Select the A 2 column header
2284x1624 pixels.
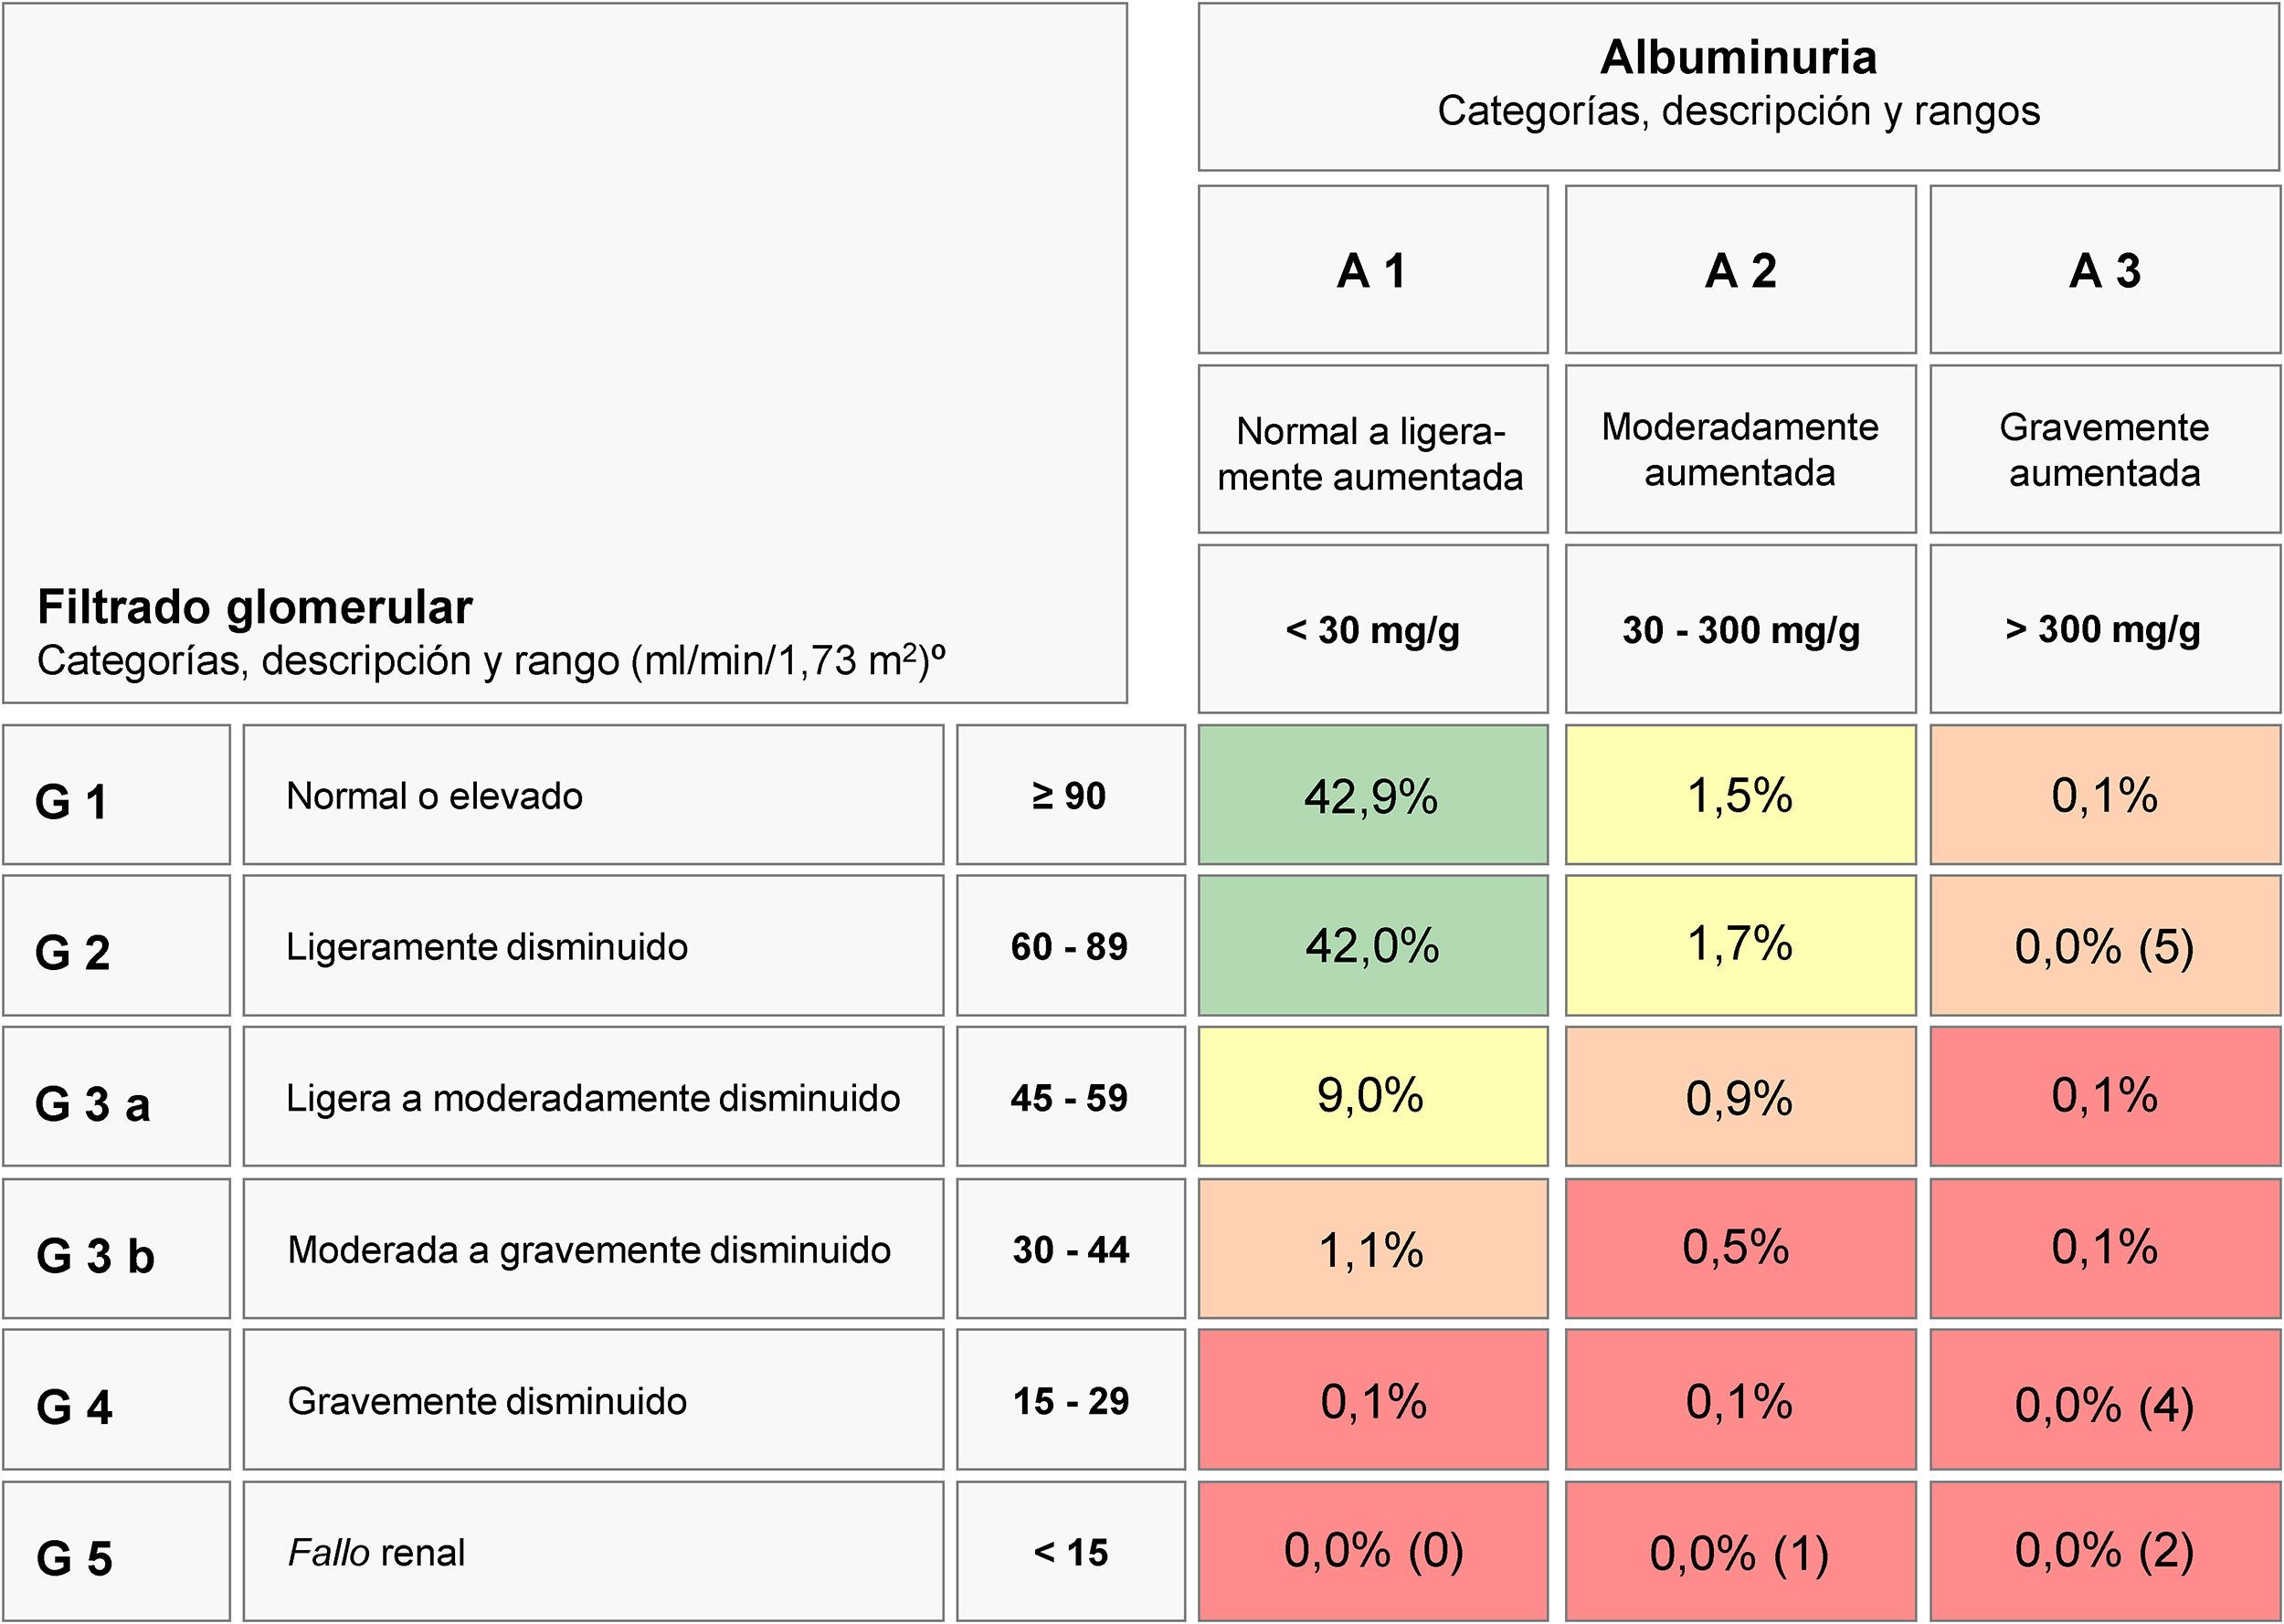(x=1740, y=270)
